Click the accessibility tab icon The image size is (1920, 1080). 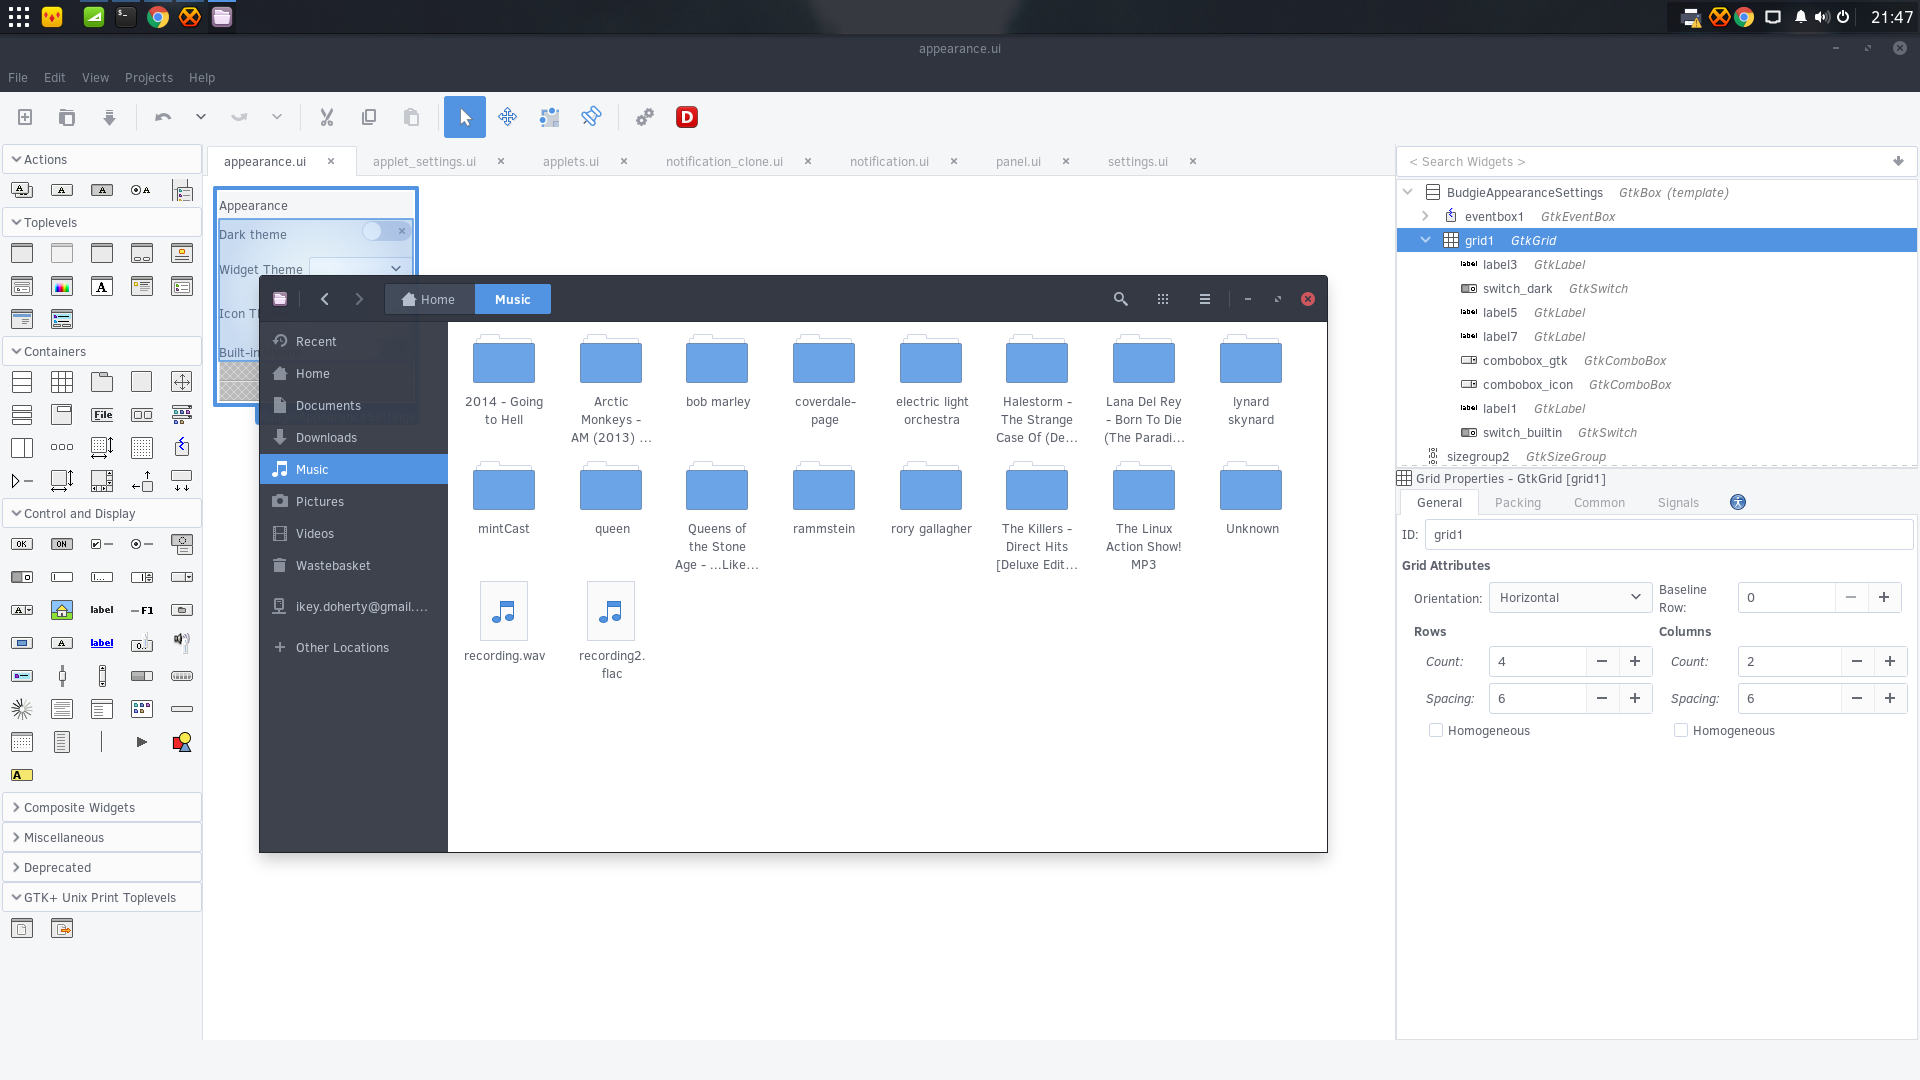pyautogui.click(x=1738, y=502)
